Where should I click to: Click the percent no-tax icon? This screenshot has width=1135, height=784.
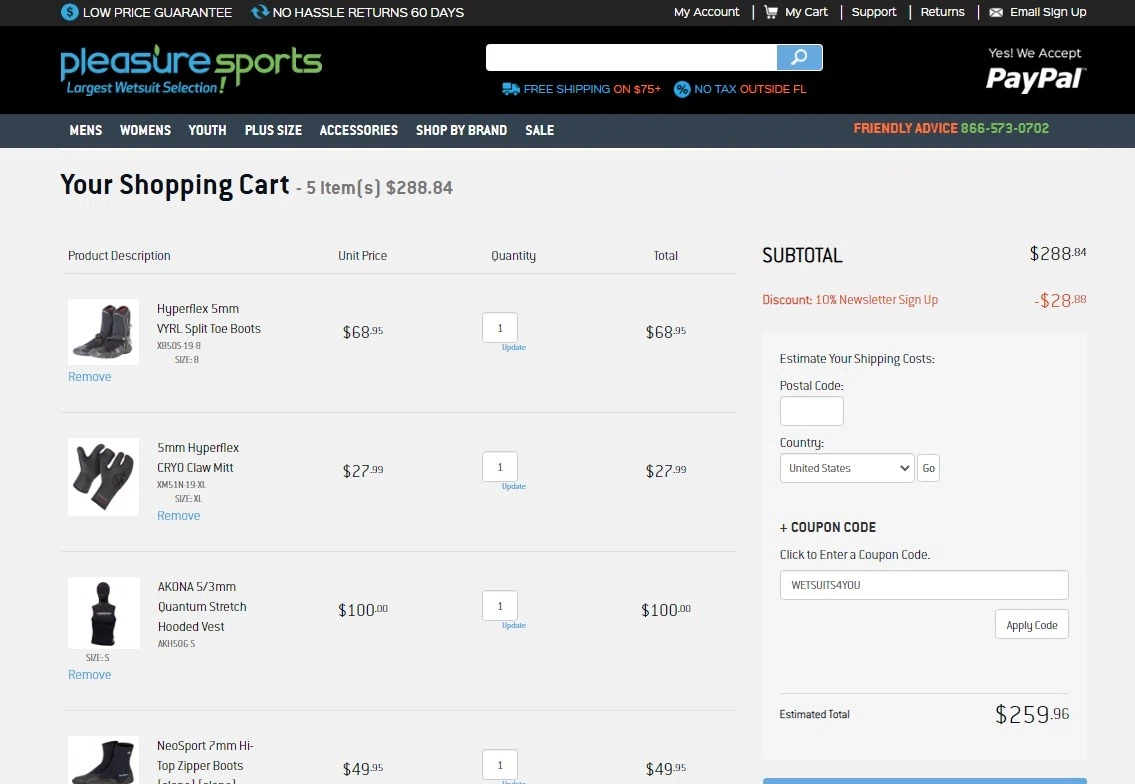(682, 89)
